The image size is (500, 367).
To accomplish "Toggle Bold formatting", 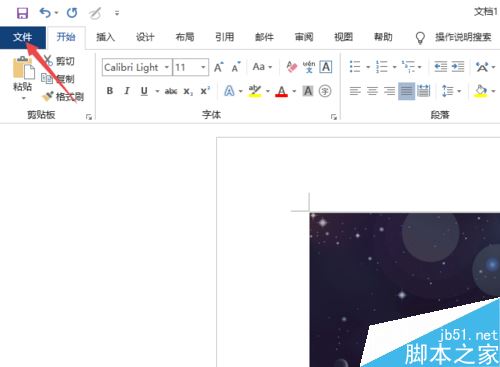I will 110,91.
